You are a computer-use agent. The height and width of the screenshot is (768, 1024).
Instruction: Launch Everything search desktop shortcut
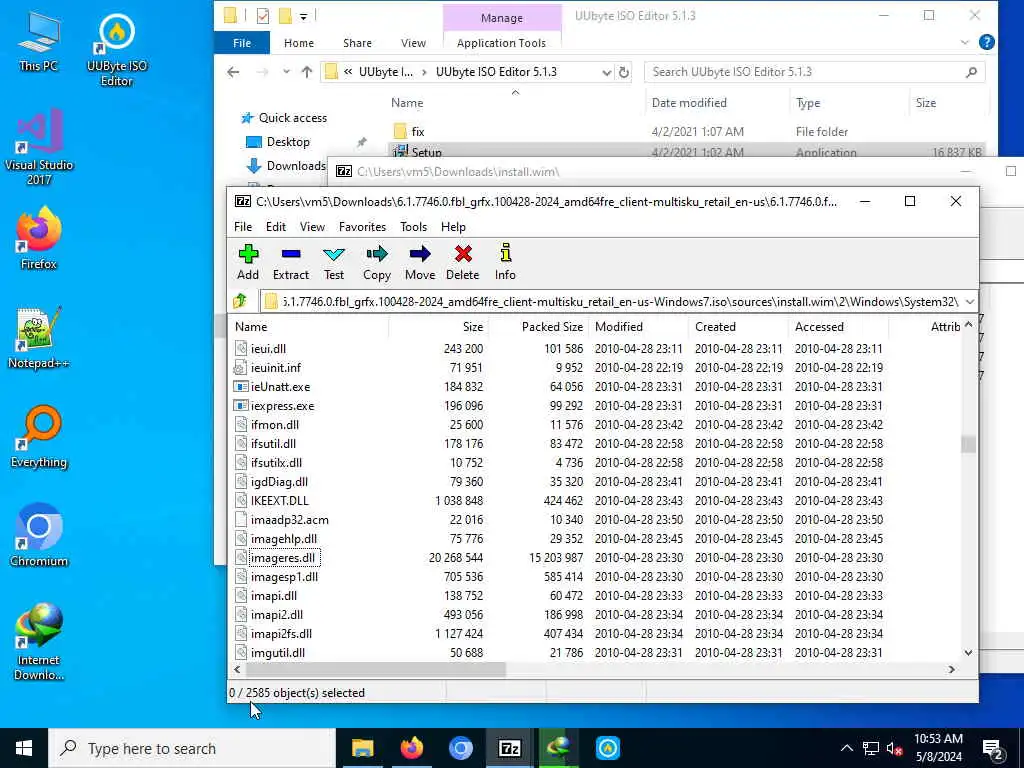(39, 437)
